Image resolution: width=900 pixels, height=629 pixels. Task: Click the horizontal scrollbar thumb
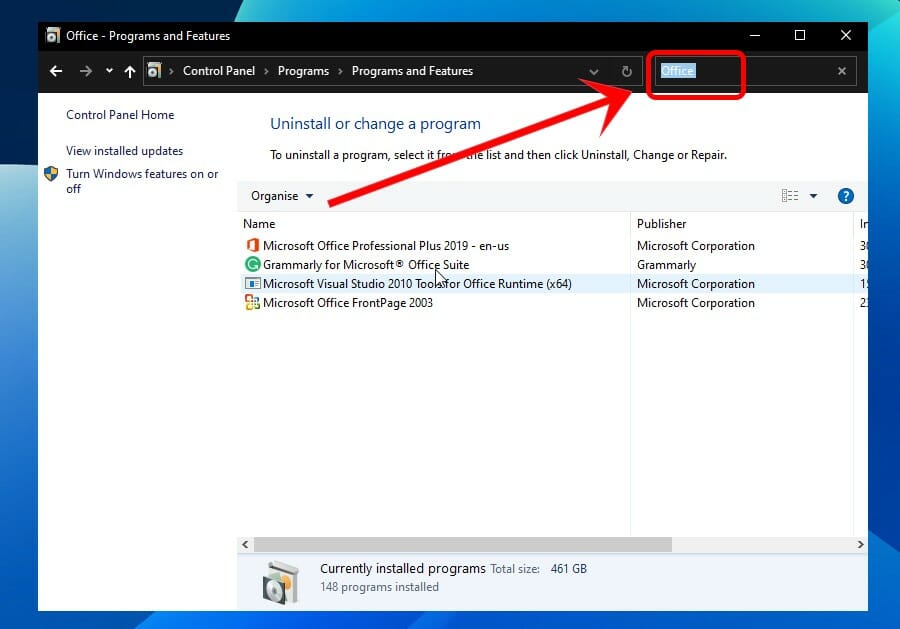(x=463, y=544)
